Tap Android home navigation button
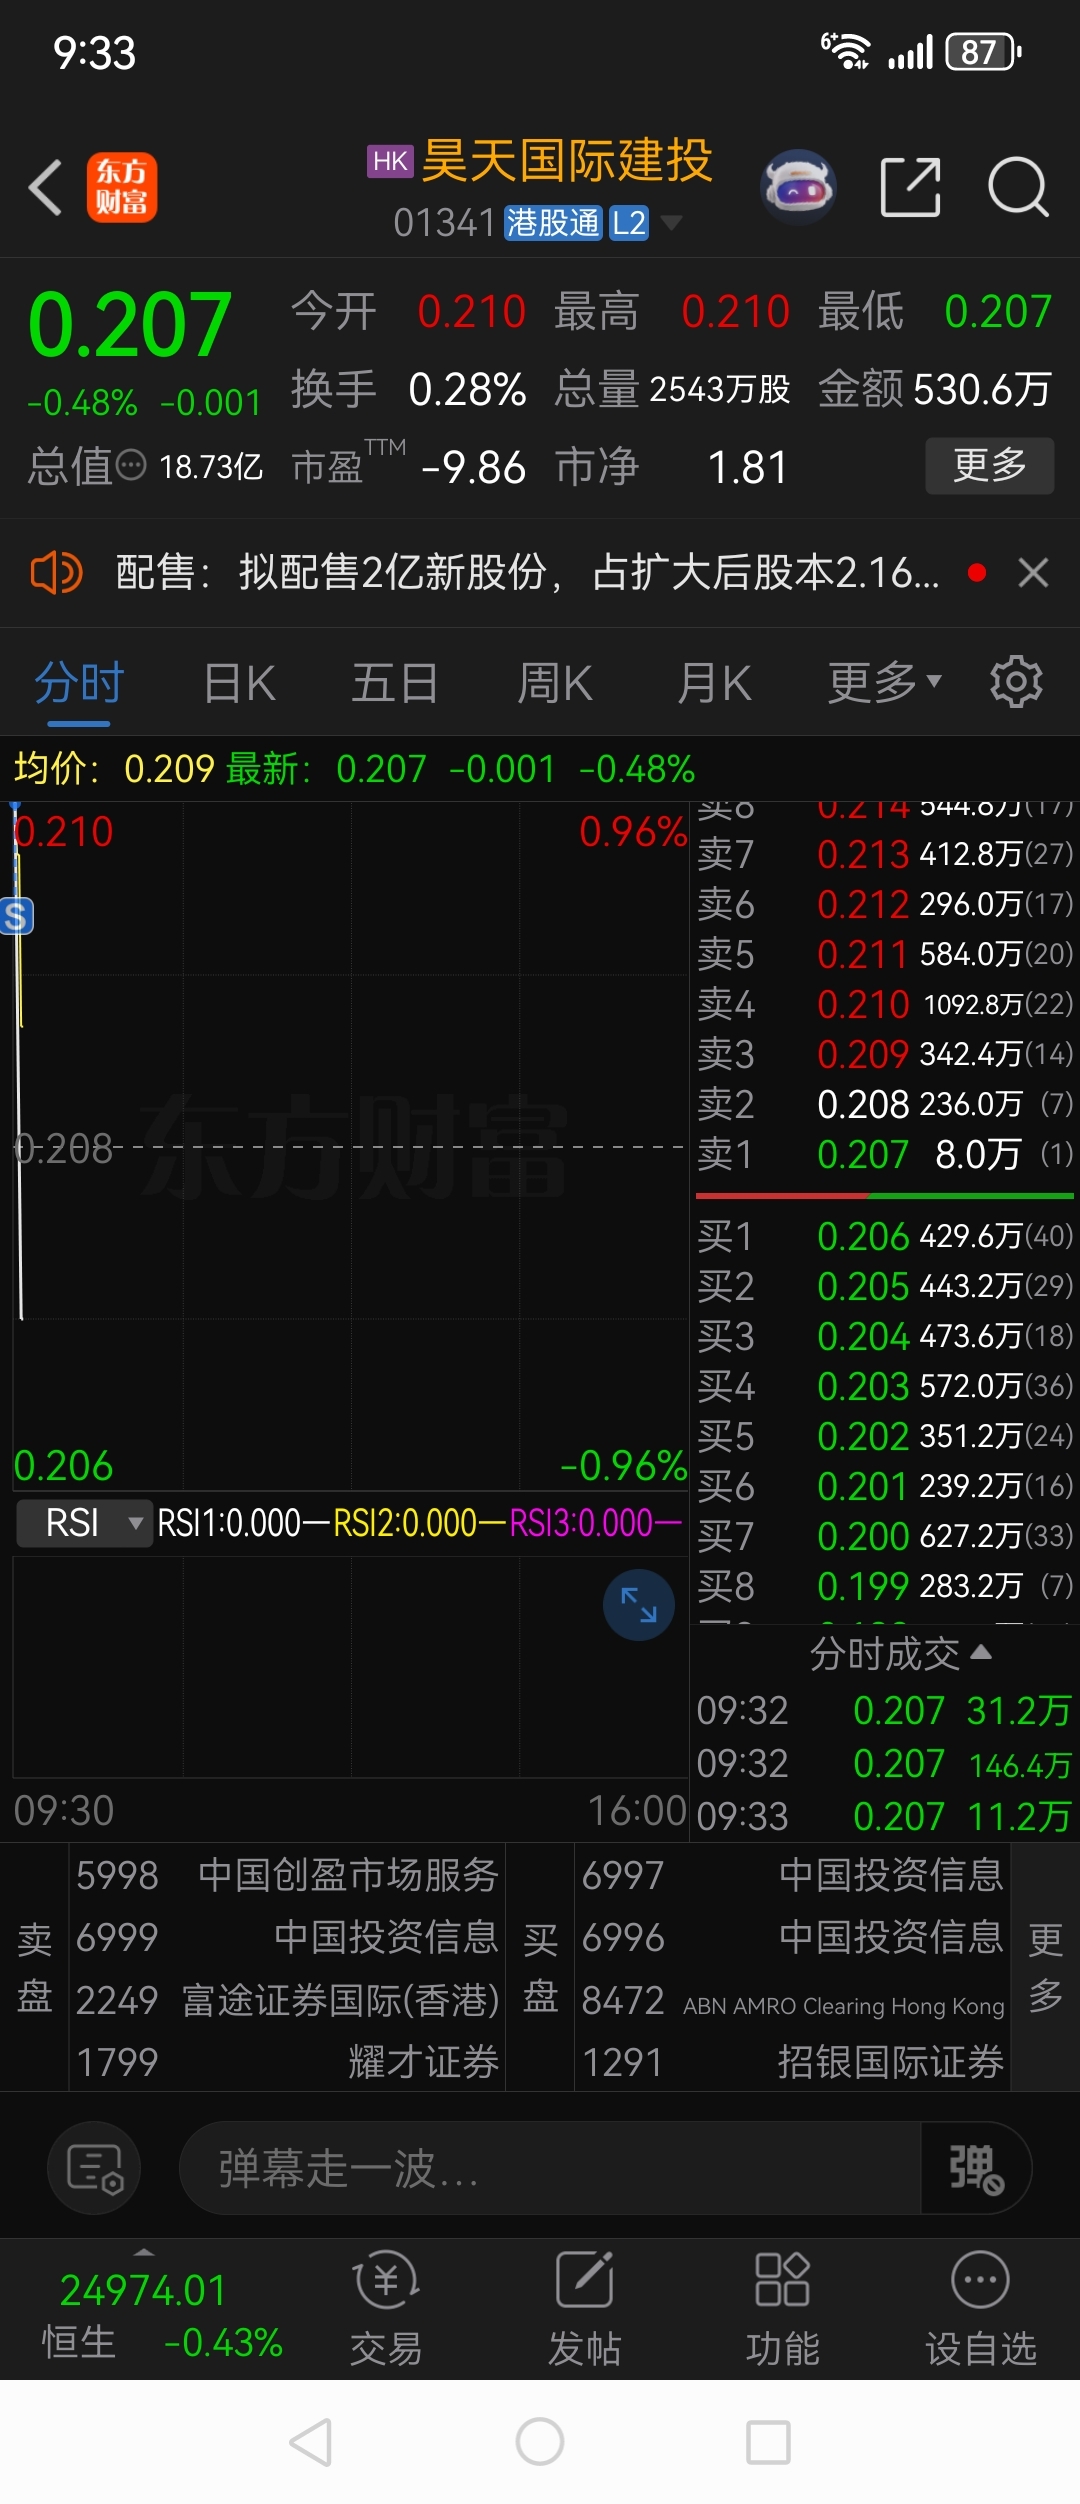The width and height of the screenshot is (1080, 2504). 540,2442
